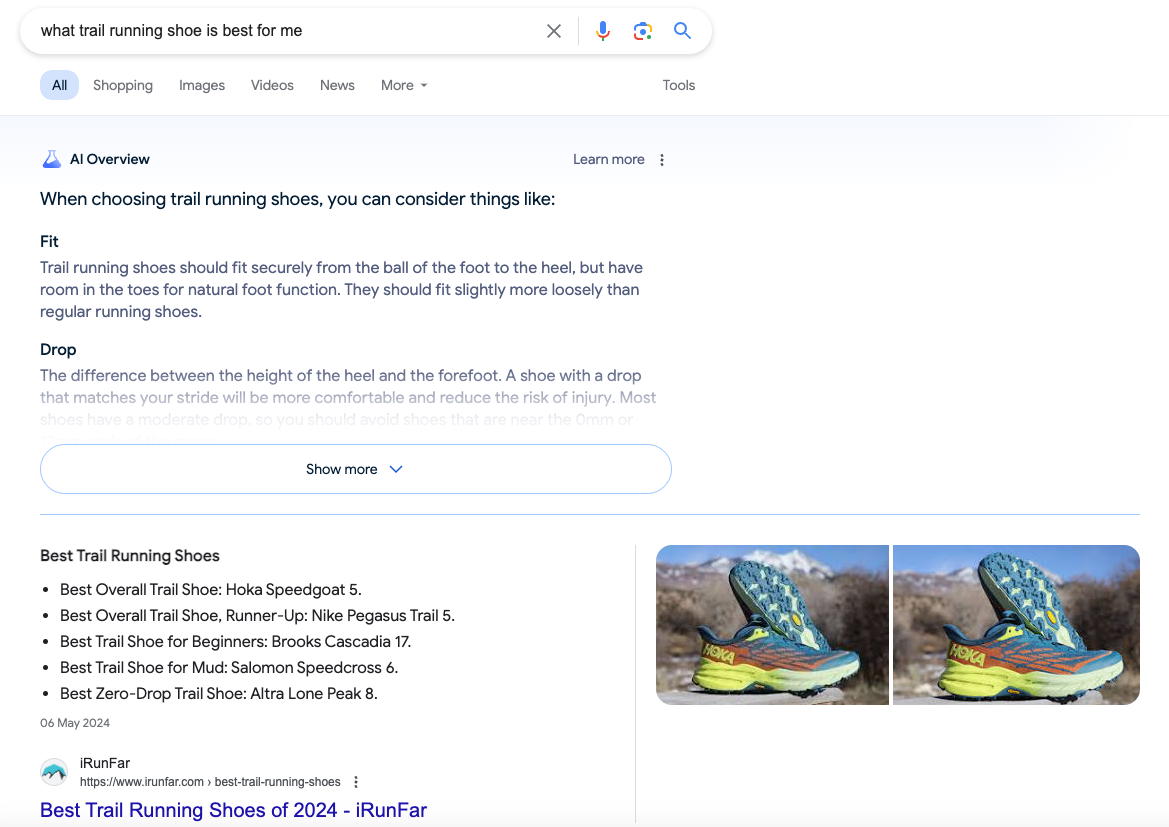Click the Brooks Cascadia 17 list item
The height and width of the screenshot is (827, 1169).
236,642
